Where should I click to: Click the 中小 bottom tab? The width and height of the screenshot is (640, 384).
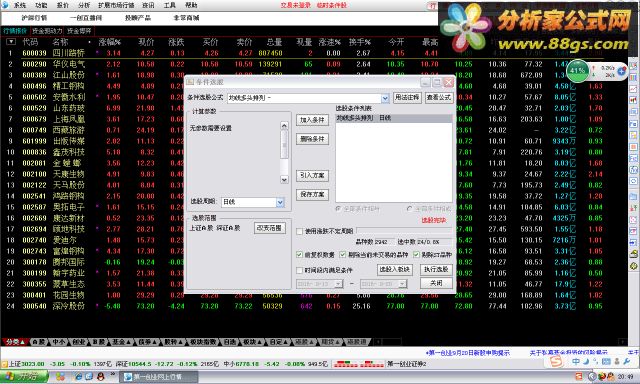(x=59, y=342)
